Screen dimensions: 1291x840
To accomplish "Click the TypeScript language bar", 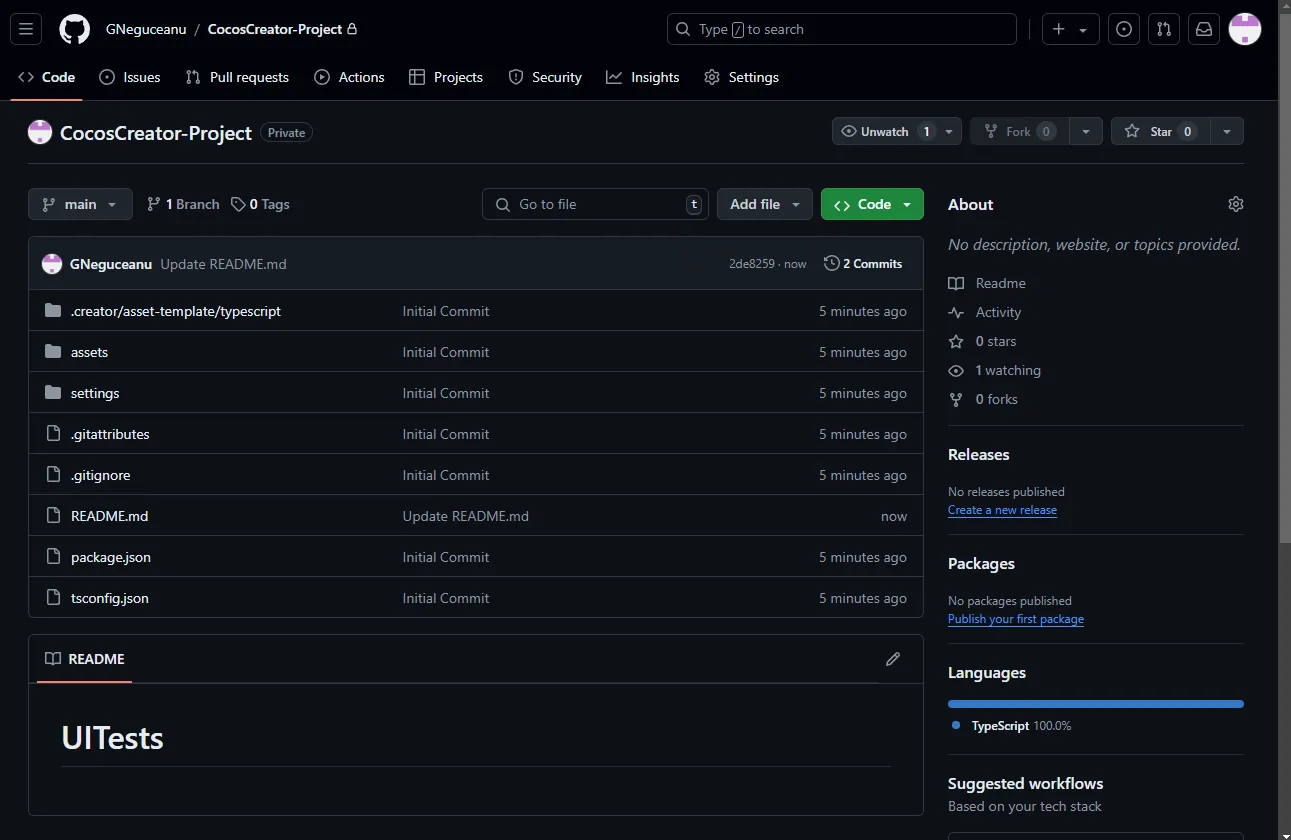I will 1095,703.
